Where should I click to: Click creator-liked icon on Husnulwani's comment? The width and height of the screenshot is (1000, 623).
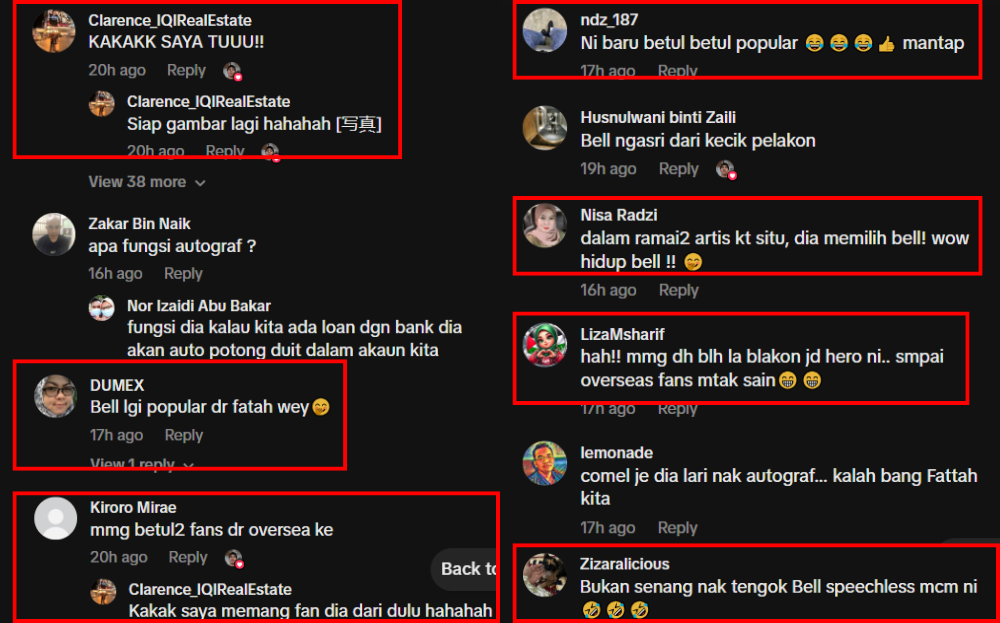point(725,170)
